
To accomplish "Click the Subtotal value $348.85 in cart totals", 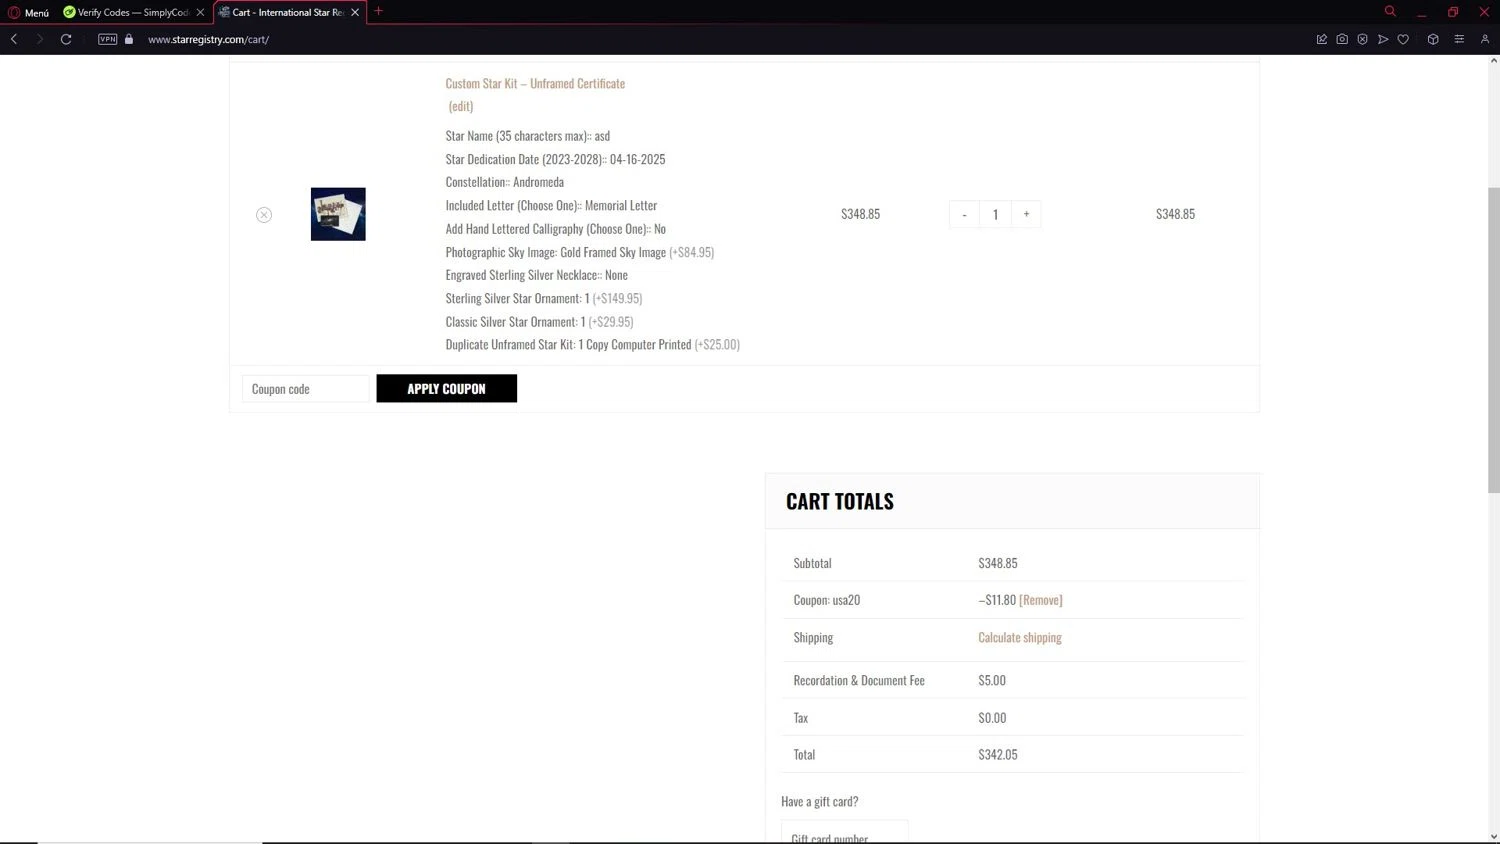I will tap(998, 563).
